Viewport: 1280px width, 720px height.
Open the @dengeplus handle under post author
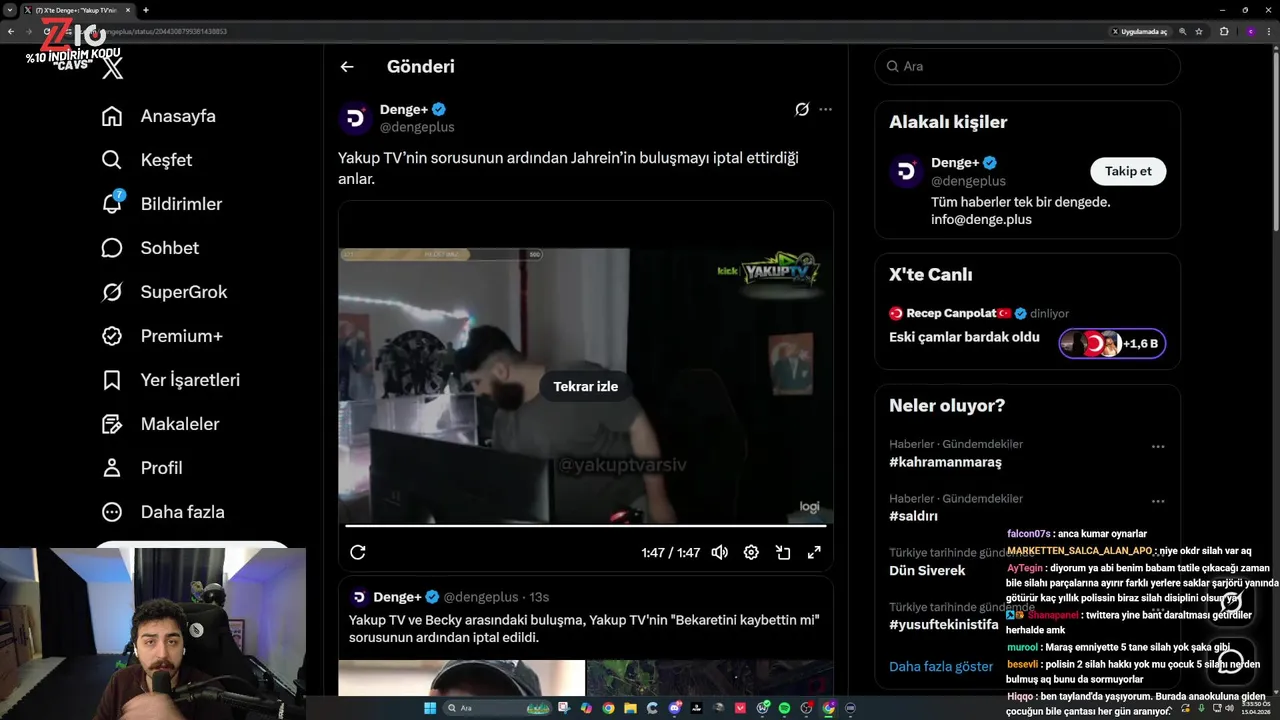417,127
